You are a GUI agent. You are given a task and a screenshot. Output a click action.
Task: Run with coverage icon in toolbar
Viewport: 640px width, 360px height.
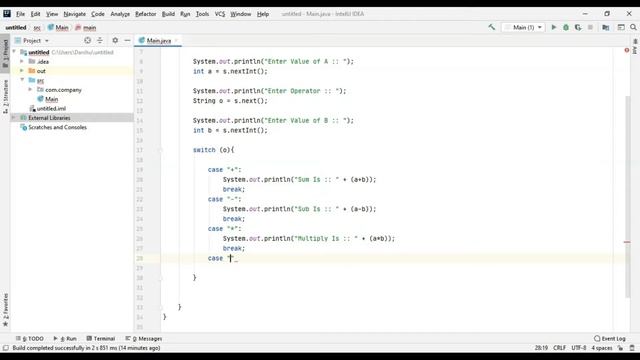[578, 27]
